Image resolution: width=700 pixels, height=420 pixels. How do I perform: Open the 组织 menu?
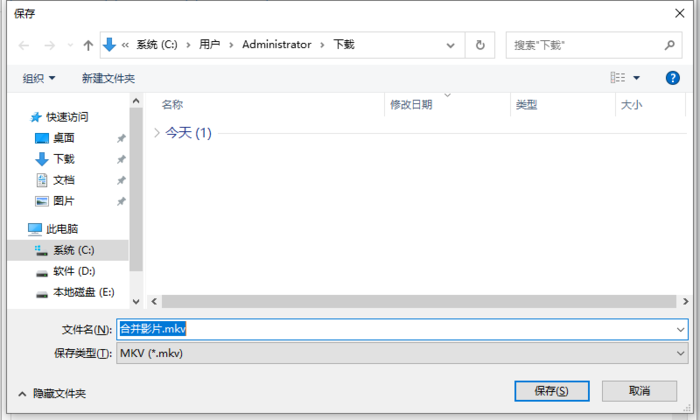(39, 78)
